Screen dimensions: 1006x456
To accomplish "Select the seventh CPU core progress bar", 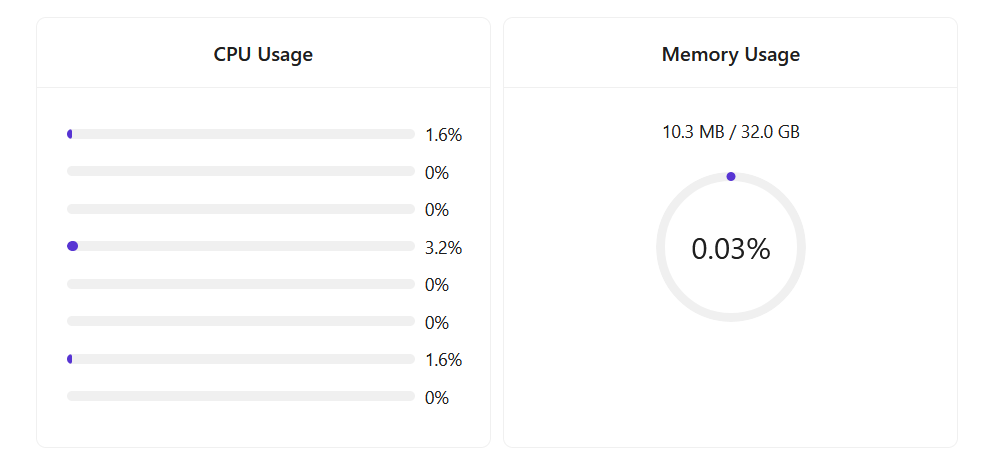I will point(240,359).
